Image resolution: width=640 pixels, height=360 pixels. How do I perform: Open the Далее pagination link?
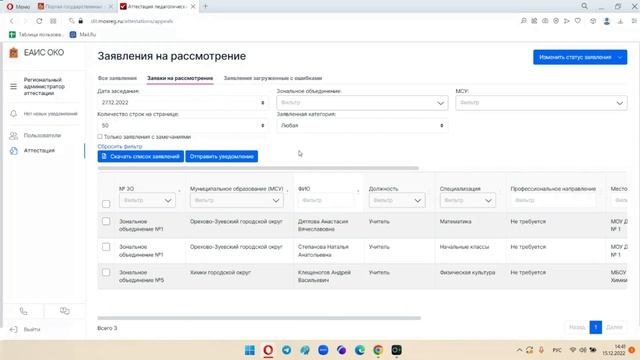click(614, 327)
